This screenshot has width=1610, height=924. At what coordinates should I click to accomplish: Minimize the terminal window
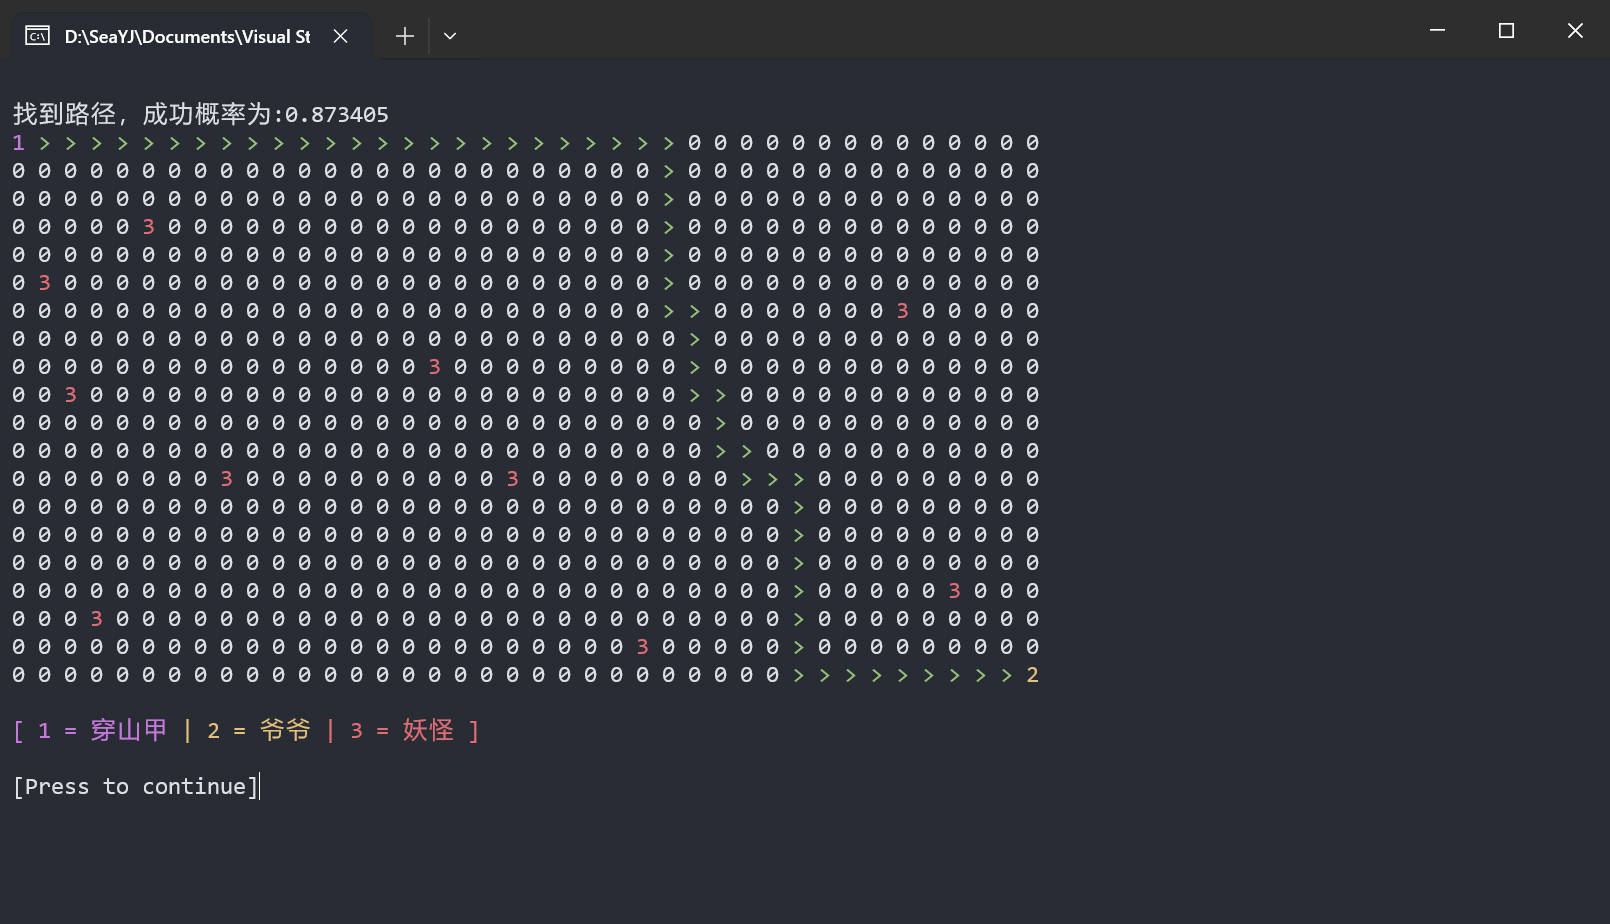pos(1437,31)
